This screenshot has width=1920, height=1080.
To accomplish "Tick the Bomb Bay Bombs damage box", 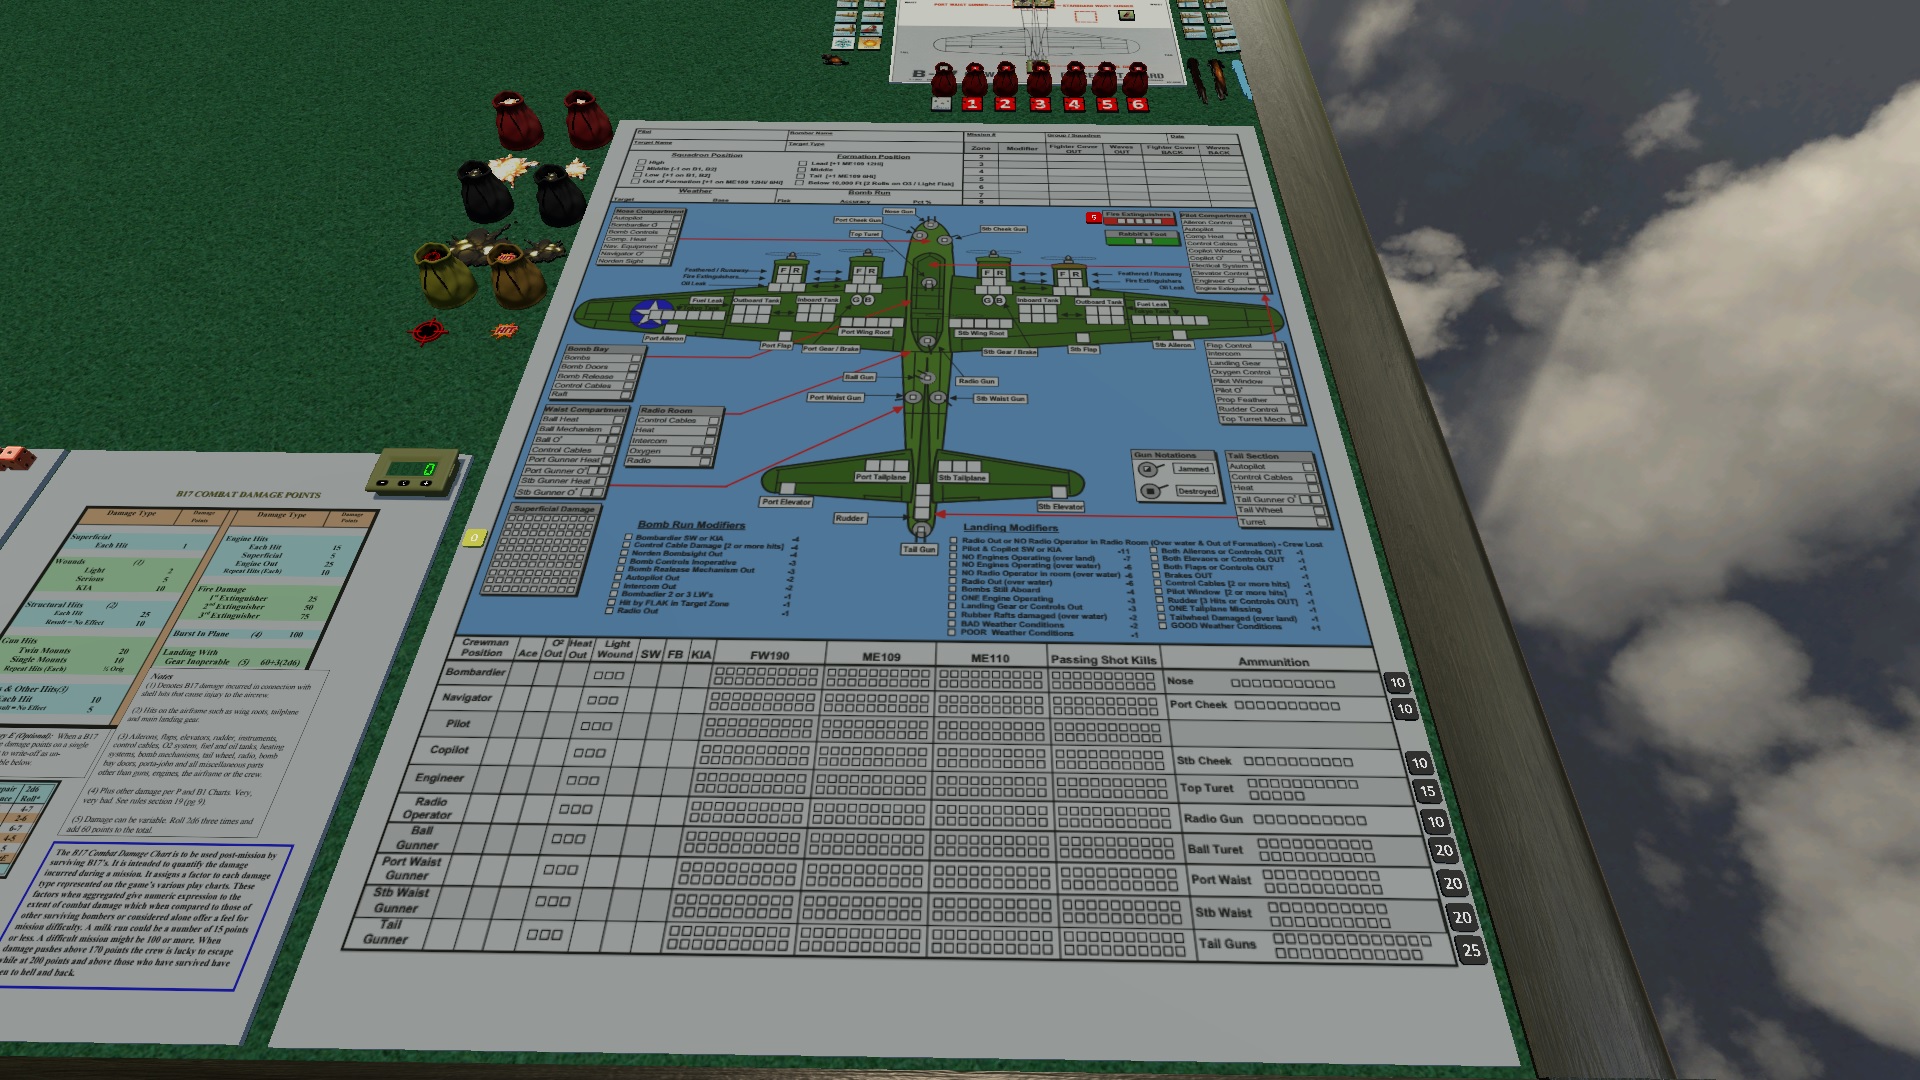I will 636,357.
